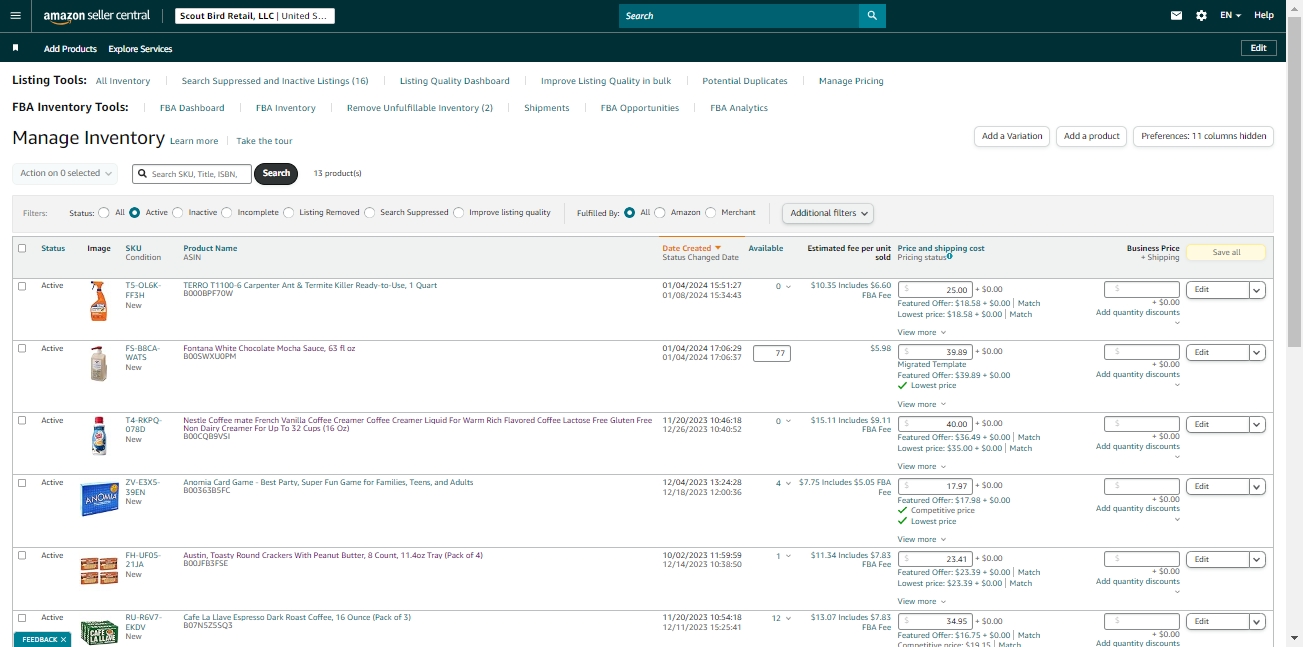Expand Additional filters dropdown
This screenshot has width=1303, height=647.
828,213
